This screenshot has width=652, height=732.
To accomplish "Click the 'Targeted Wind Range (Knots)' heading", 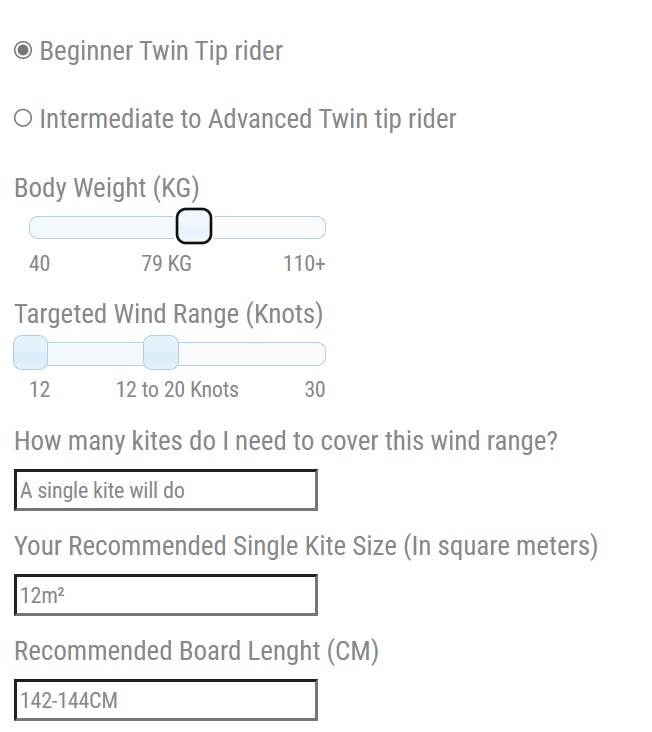I will (169, 314).
